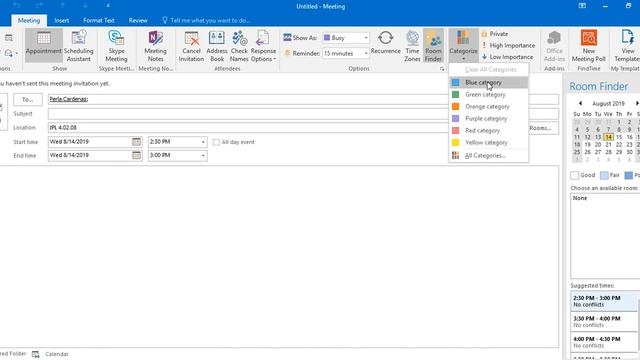Choose Yellow category

pyautogui.click(x=489, y=142)
